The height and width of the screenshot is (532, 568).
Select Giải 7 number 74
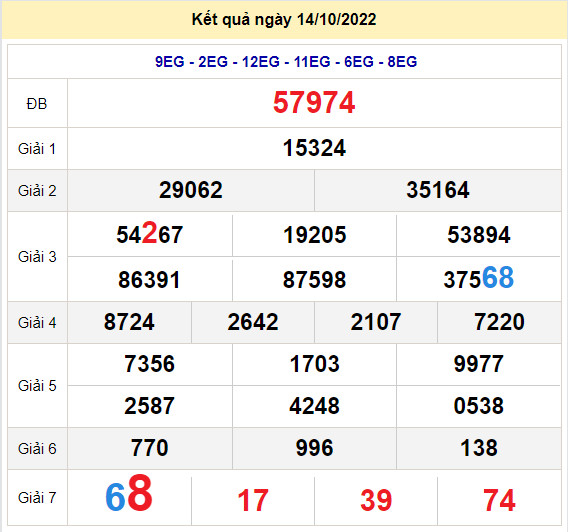click(x=499, y=500)
